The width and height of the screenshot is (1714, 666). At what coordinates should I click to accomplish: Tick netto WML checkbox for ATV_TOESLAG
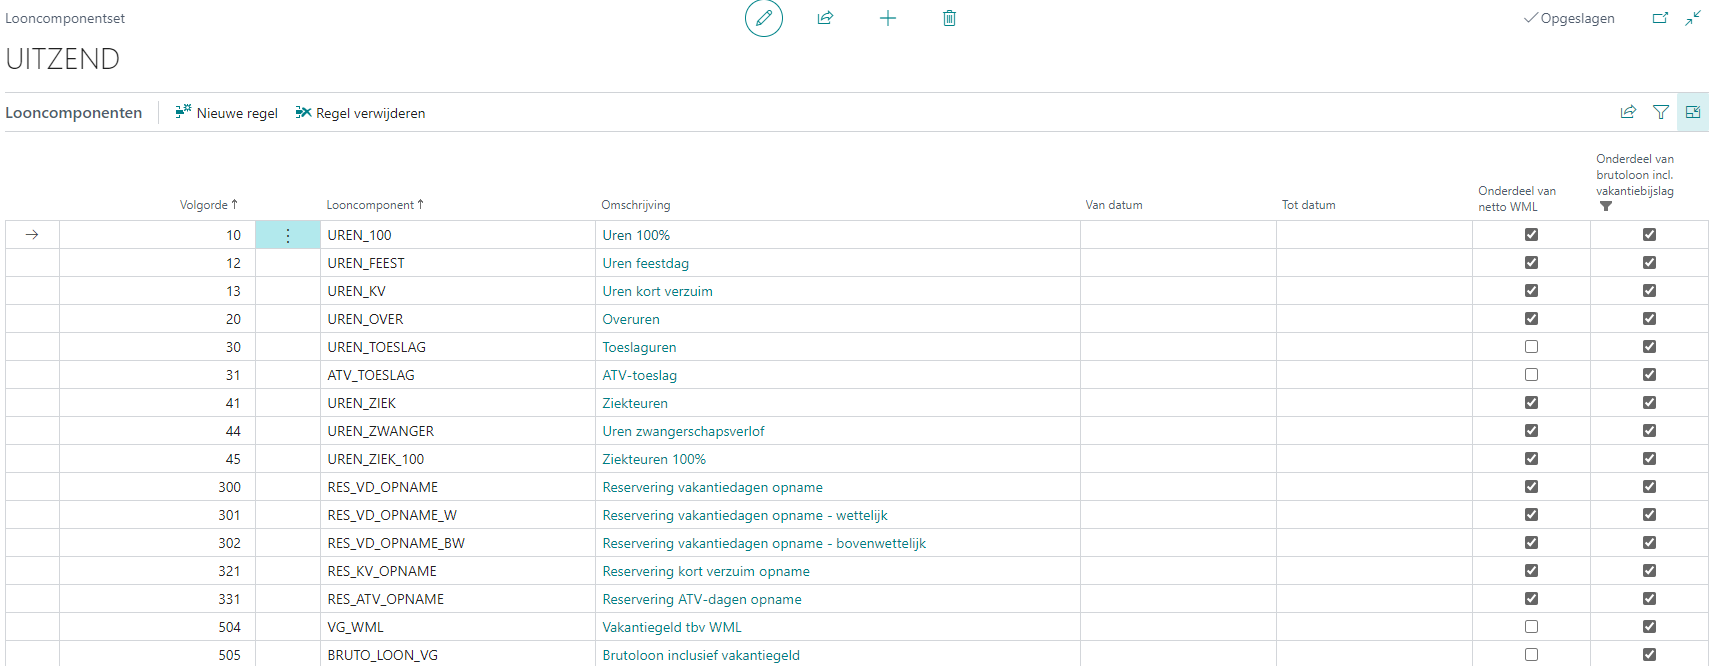pos(1531,375)
